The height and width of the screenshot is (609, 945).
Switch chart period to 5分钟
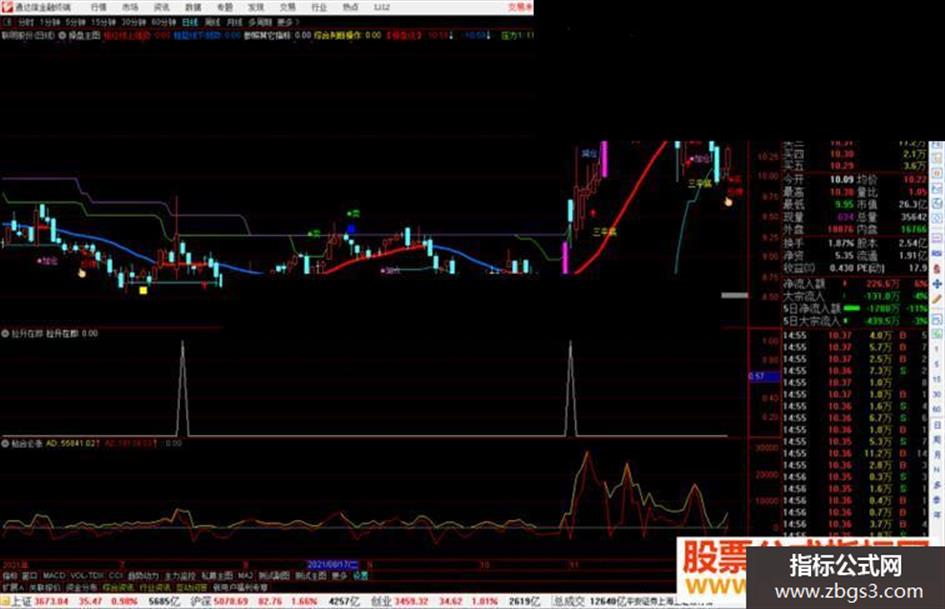click(x=75, y=22)
